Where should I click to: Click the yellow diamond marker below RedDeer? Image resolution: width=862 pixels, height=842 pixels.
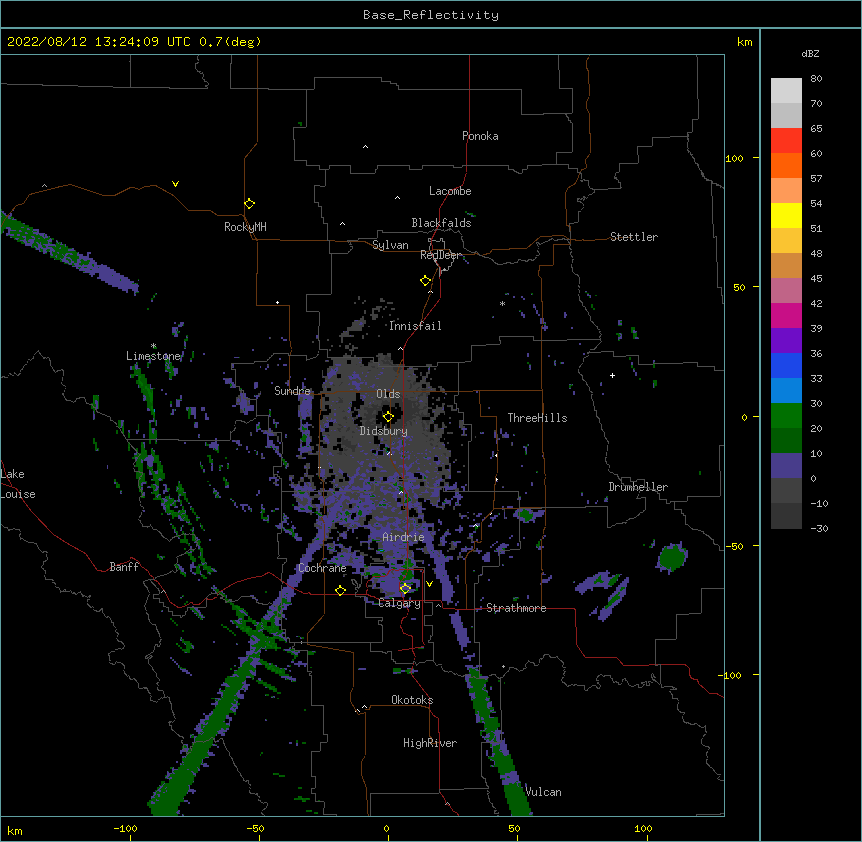pyautogui.click(x=425, y=280)
